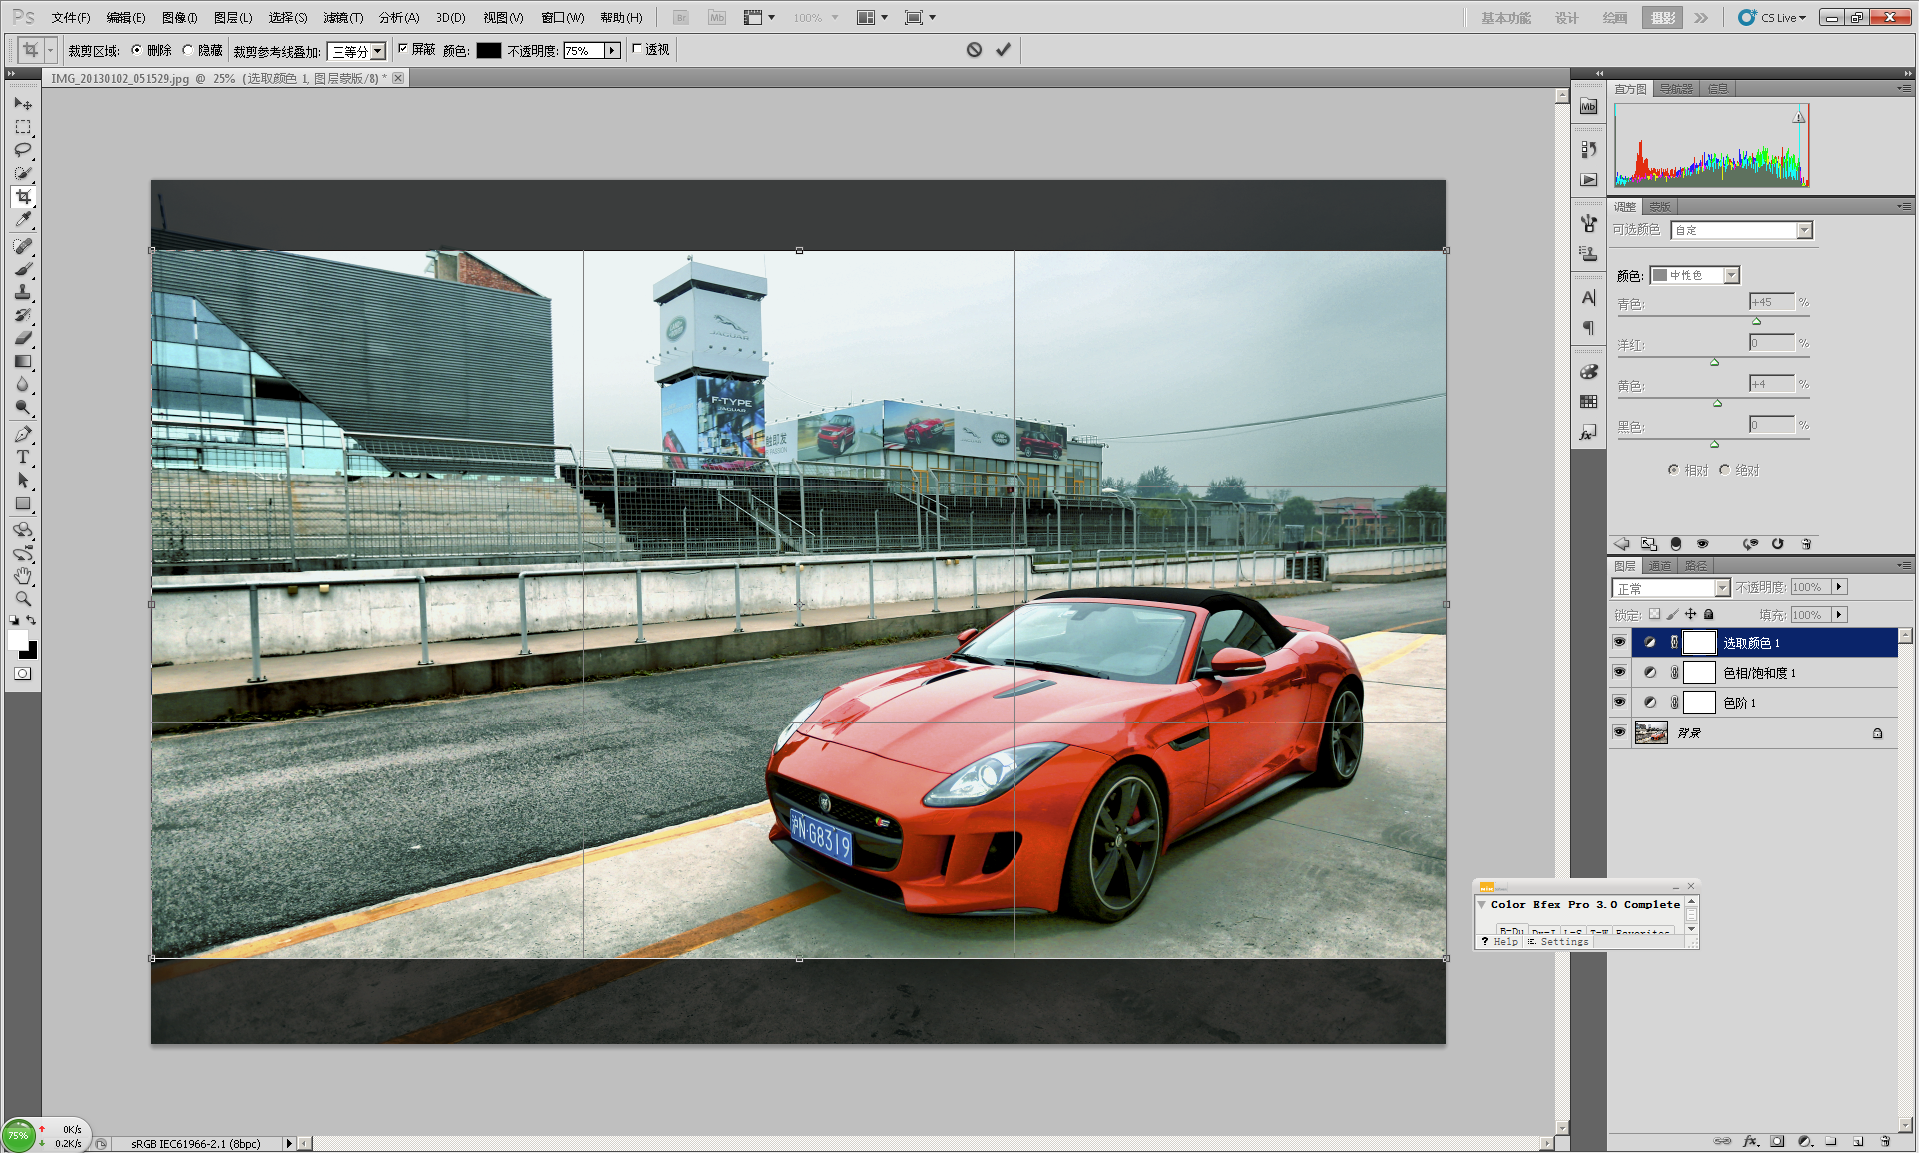Screen dimensions: 1919x1153
Task: Cancel the current crop operation
Action: [x=974, y=50]
